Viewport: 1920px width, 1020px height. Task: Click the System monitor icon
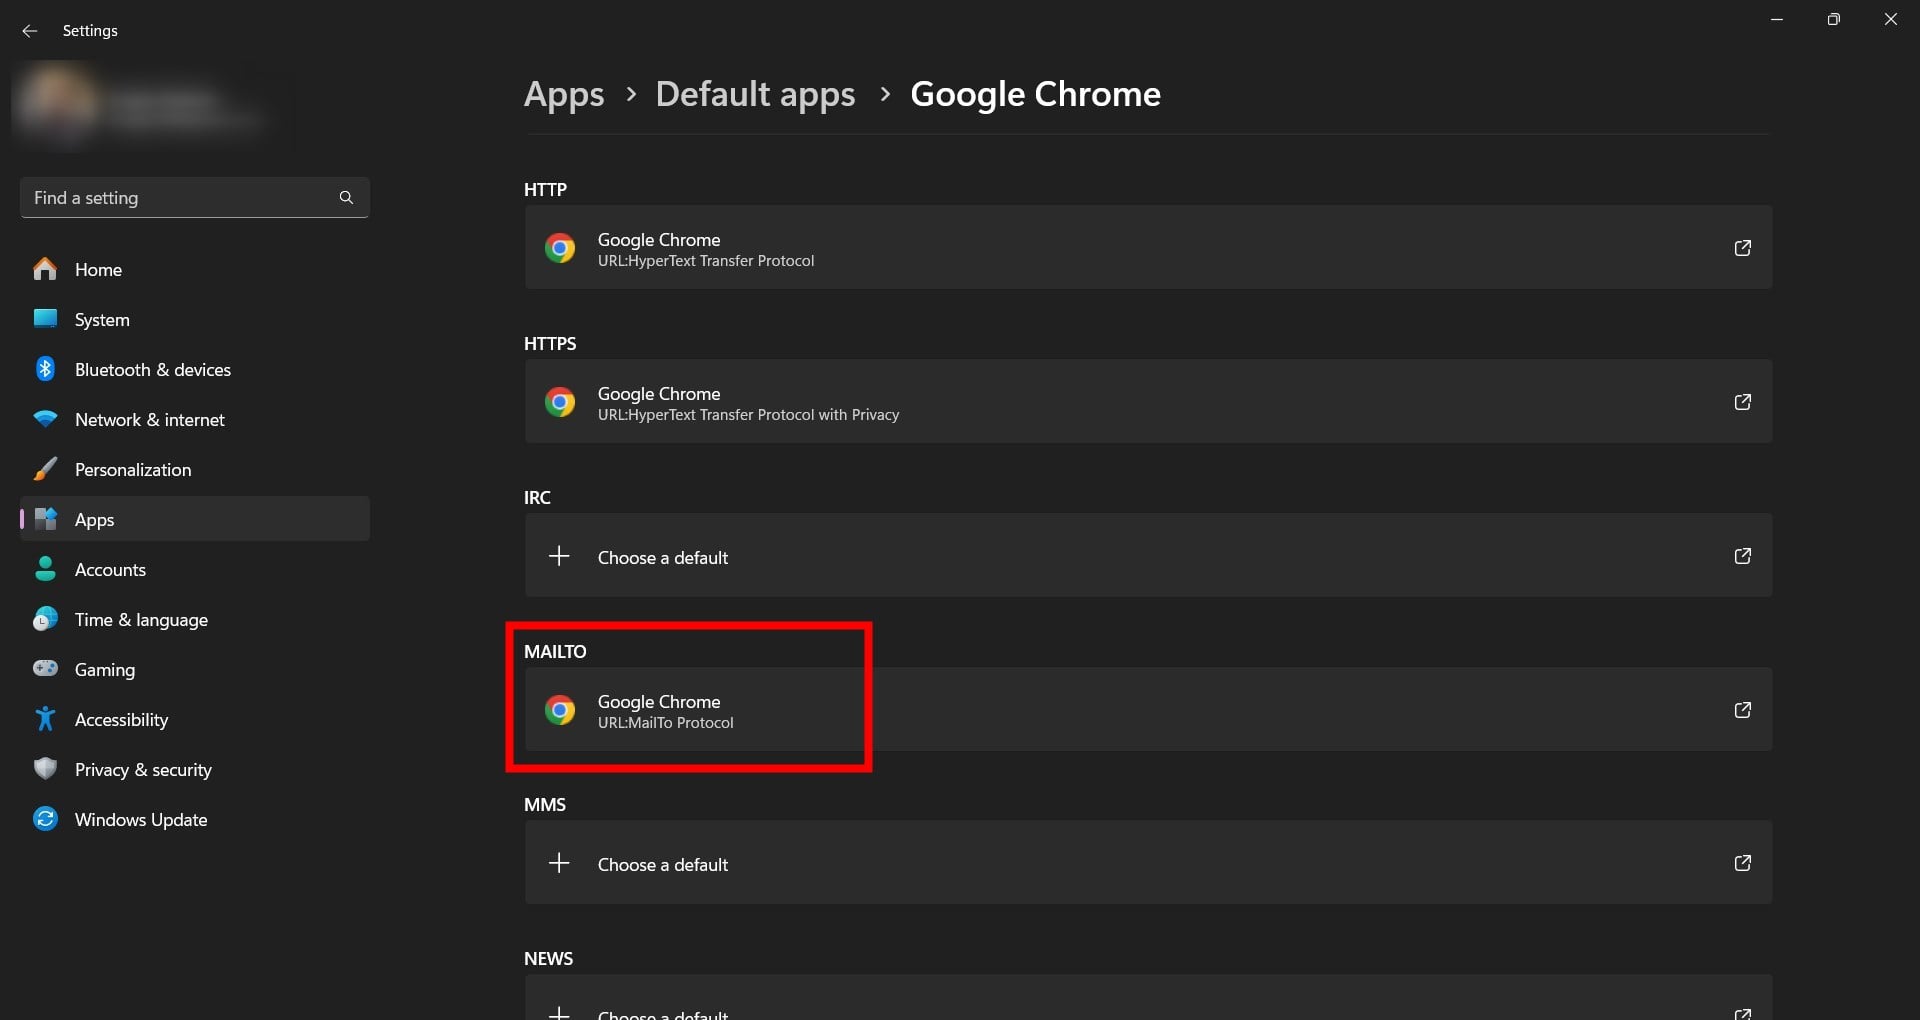click(45, 318)
